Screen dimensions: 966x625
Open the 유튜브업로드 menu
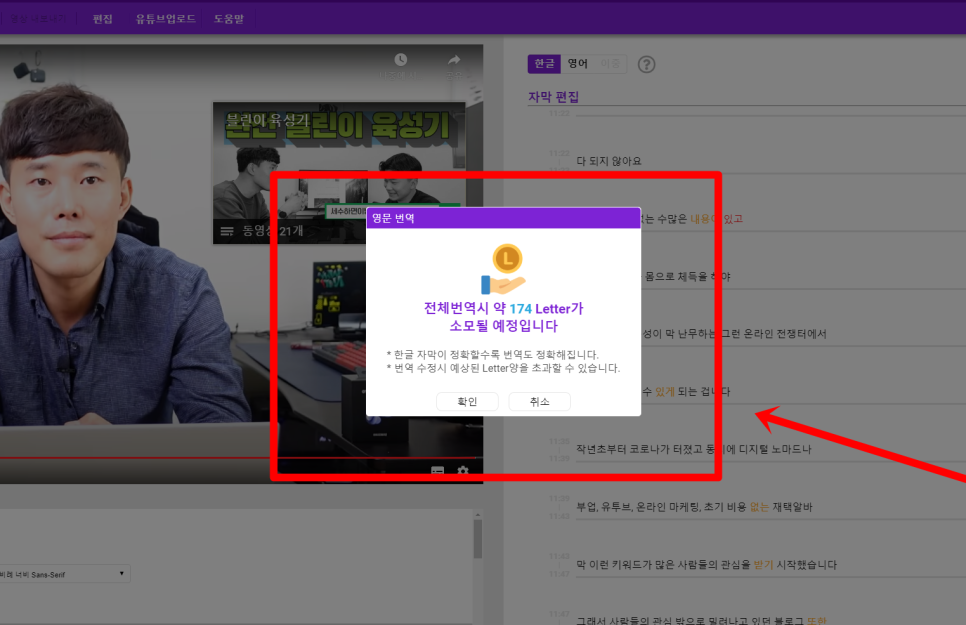coord(166,18)
